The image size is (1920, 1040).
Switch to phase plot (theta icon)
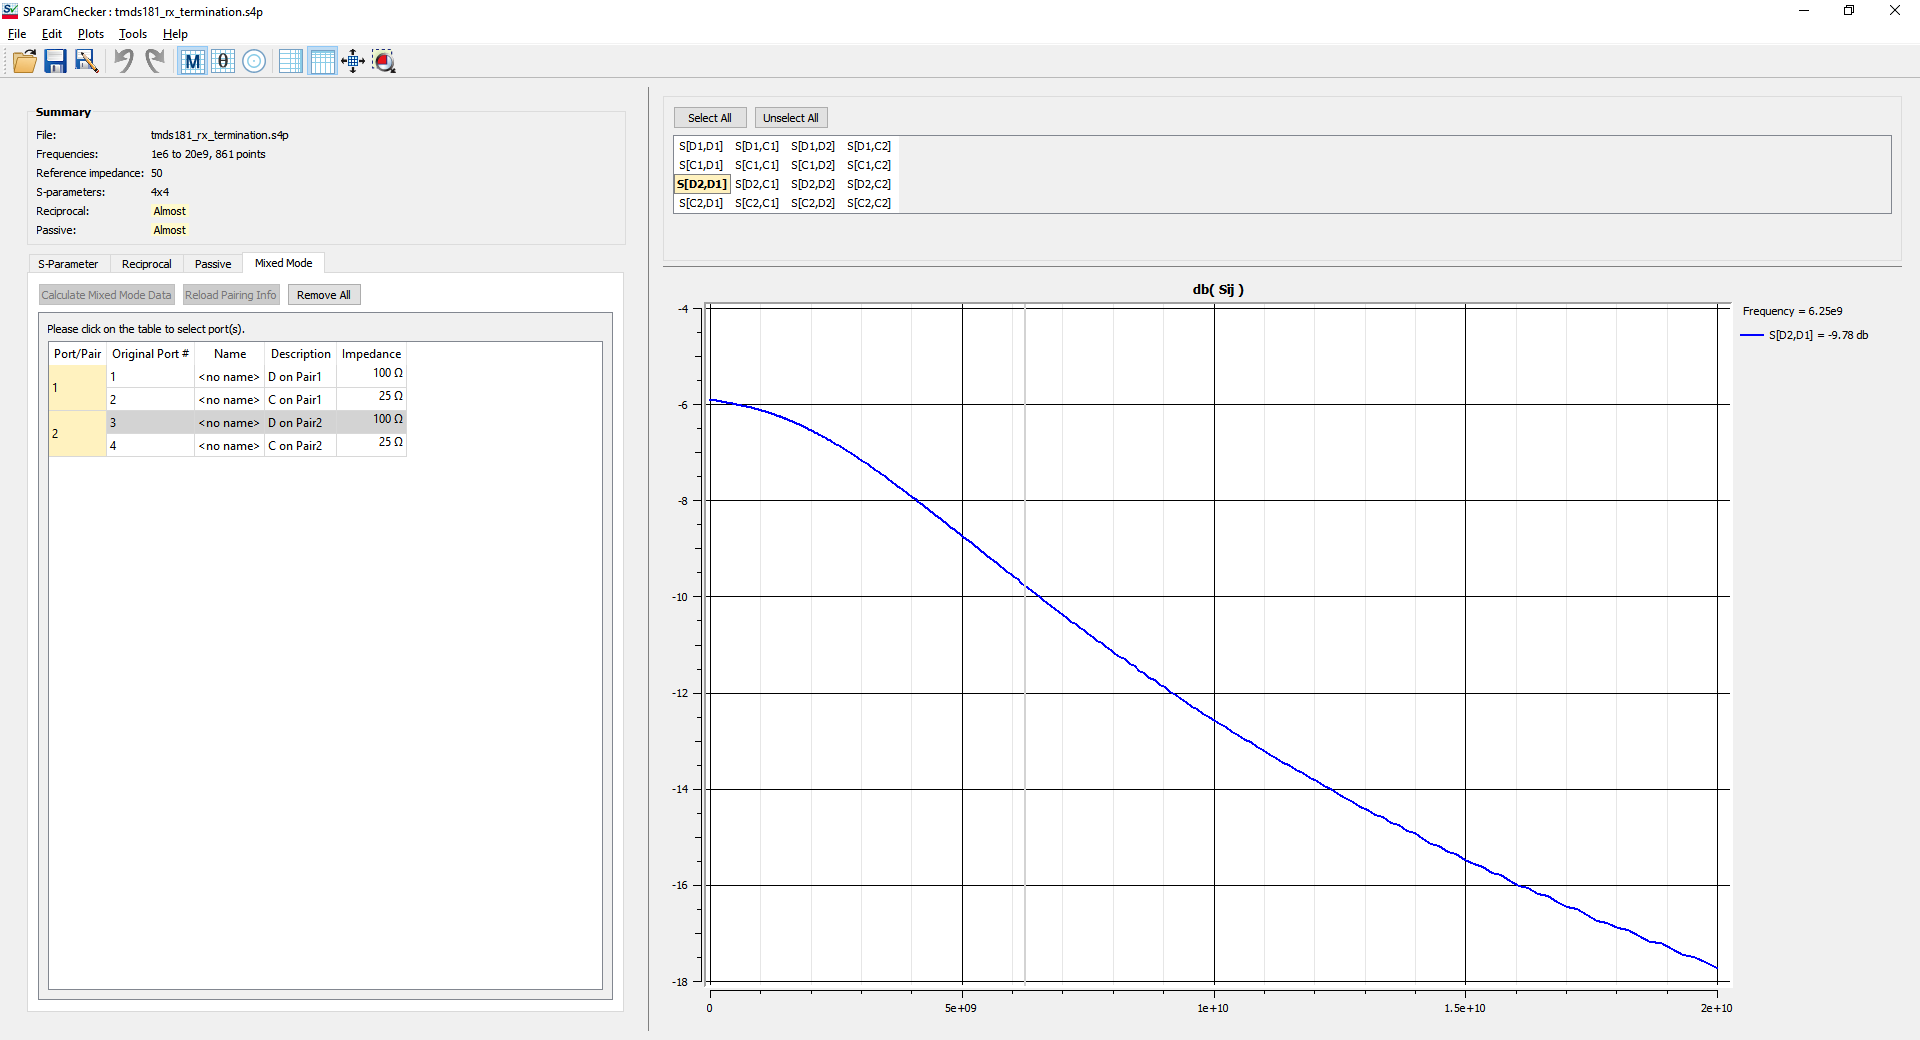pos(223,61)
